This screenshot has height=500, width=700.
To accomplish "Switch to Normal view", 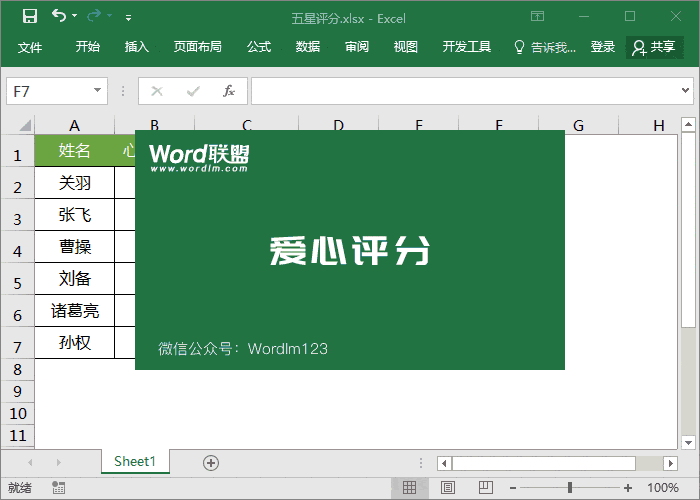I will point(409,488).
